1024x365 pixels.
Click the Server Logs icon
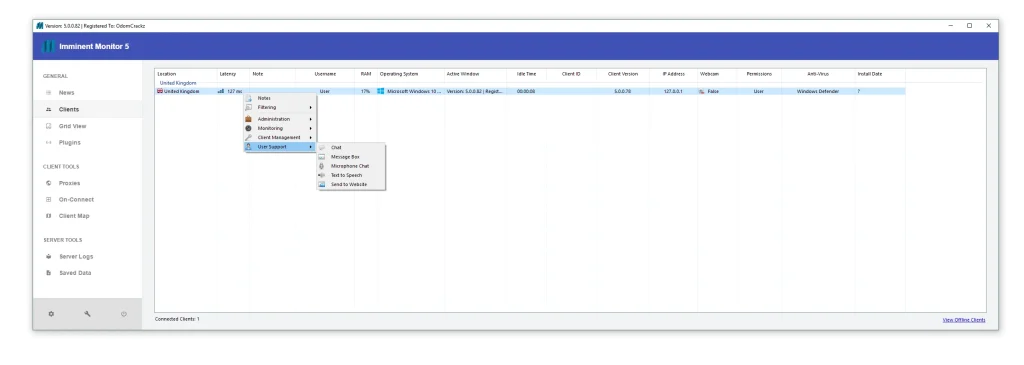click(x=48, y=257)
